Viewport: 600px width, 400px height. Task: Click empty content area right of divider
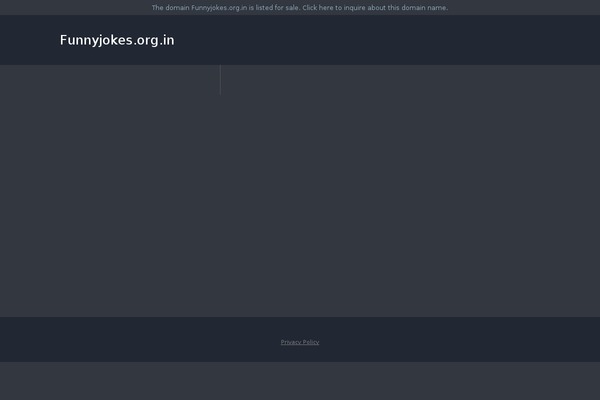(410, 191)
